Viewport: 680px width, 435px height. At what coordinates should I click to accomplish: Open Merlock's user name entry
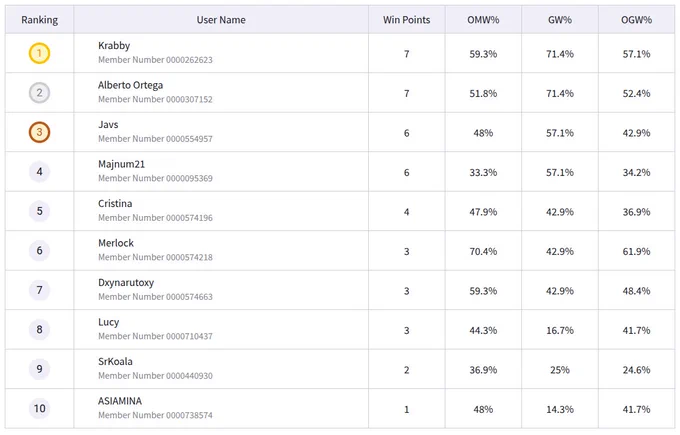pos(116,243)
